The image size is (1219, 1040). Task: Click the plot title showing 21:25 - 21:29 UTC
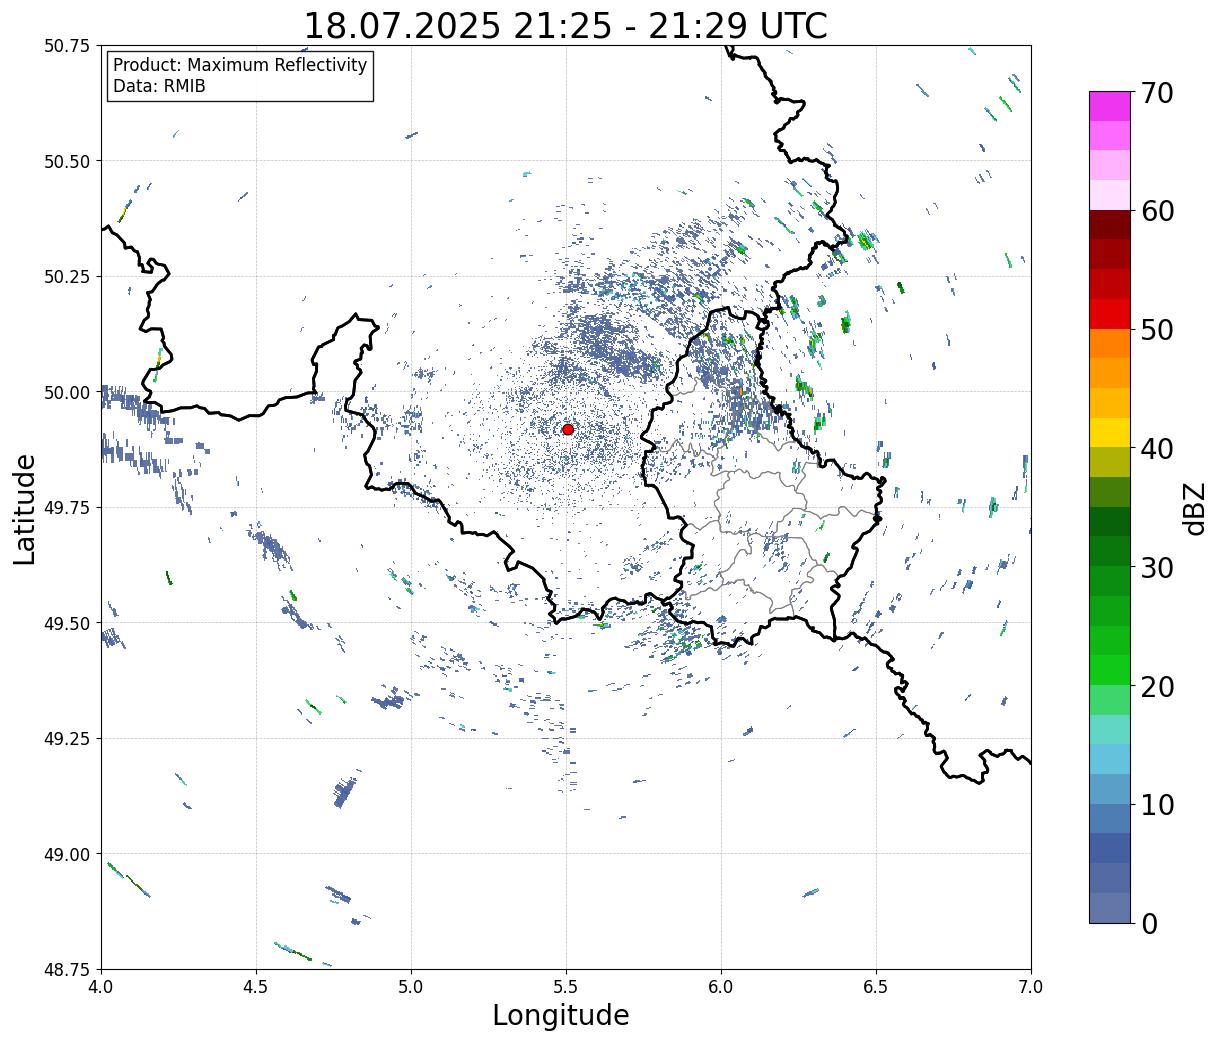click(x=566, y=25)
